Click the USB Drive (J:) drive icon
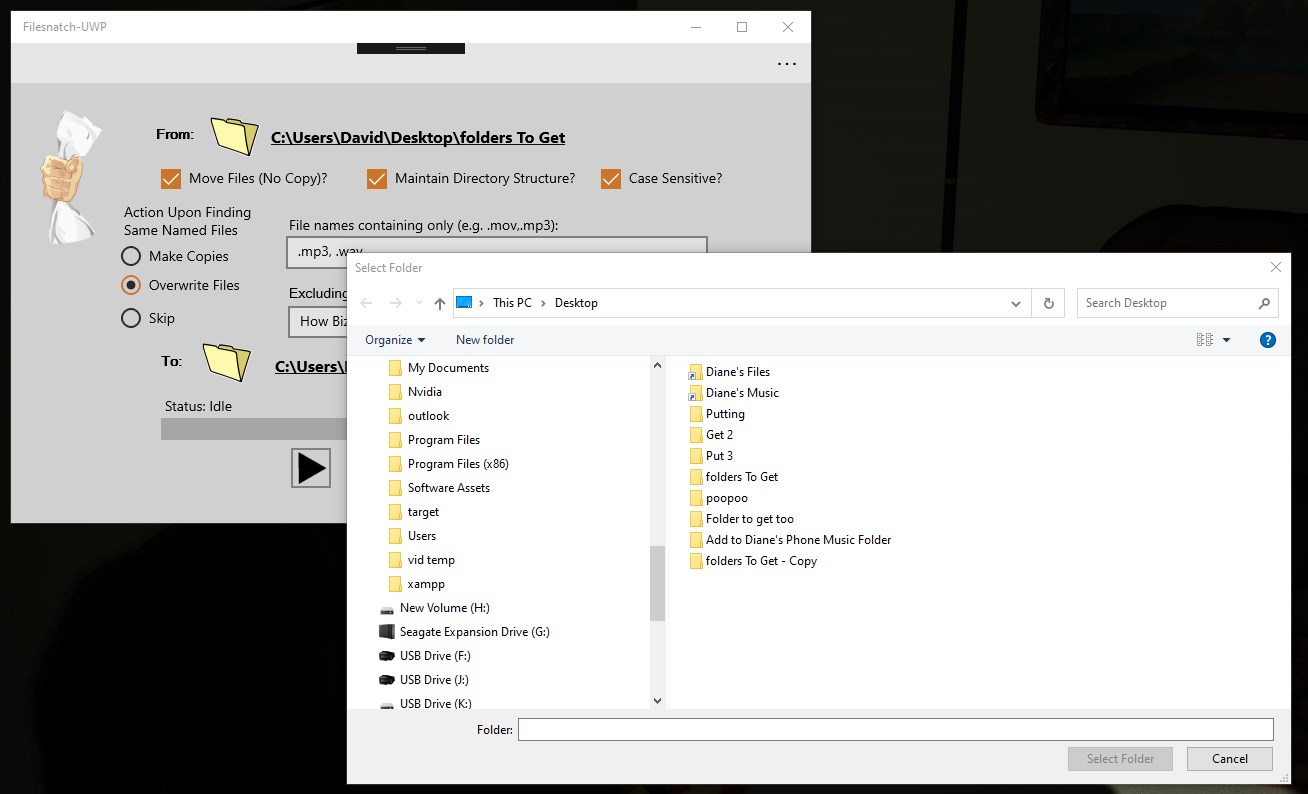 point(387,680)
